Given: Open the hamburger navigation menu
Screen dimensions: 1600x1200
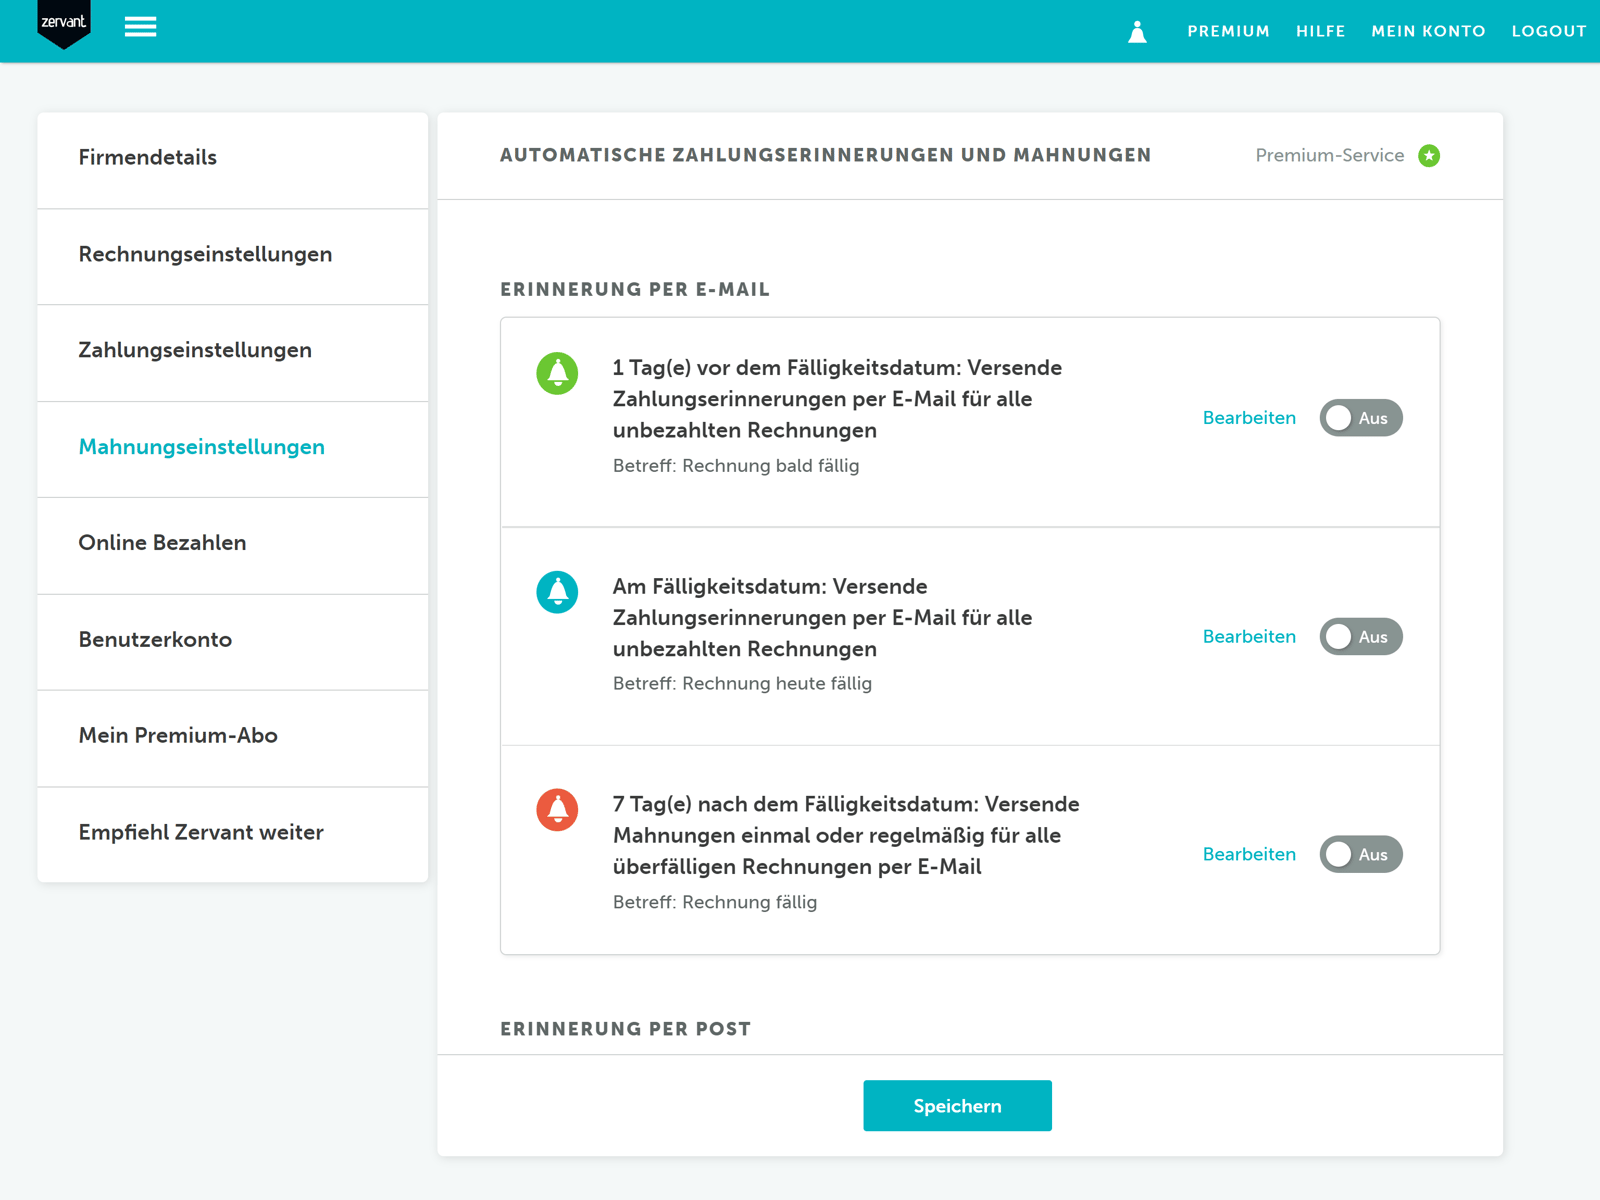Looking at the screenshot, I should [140, 27].
